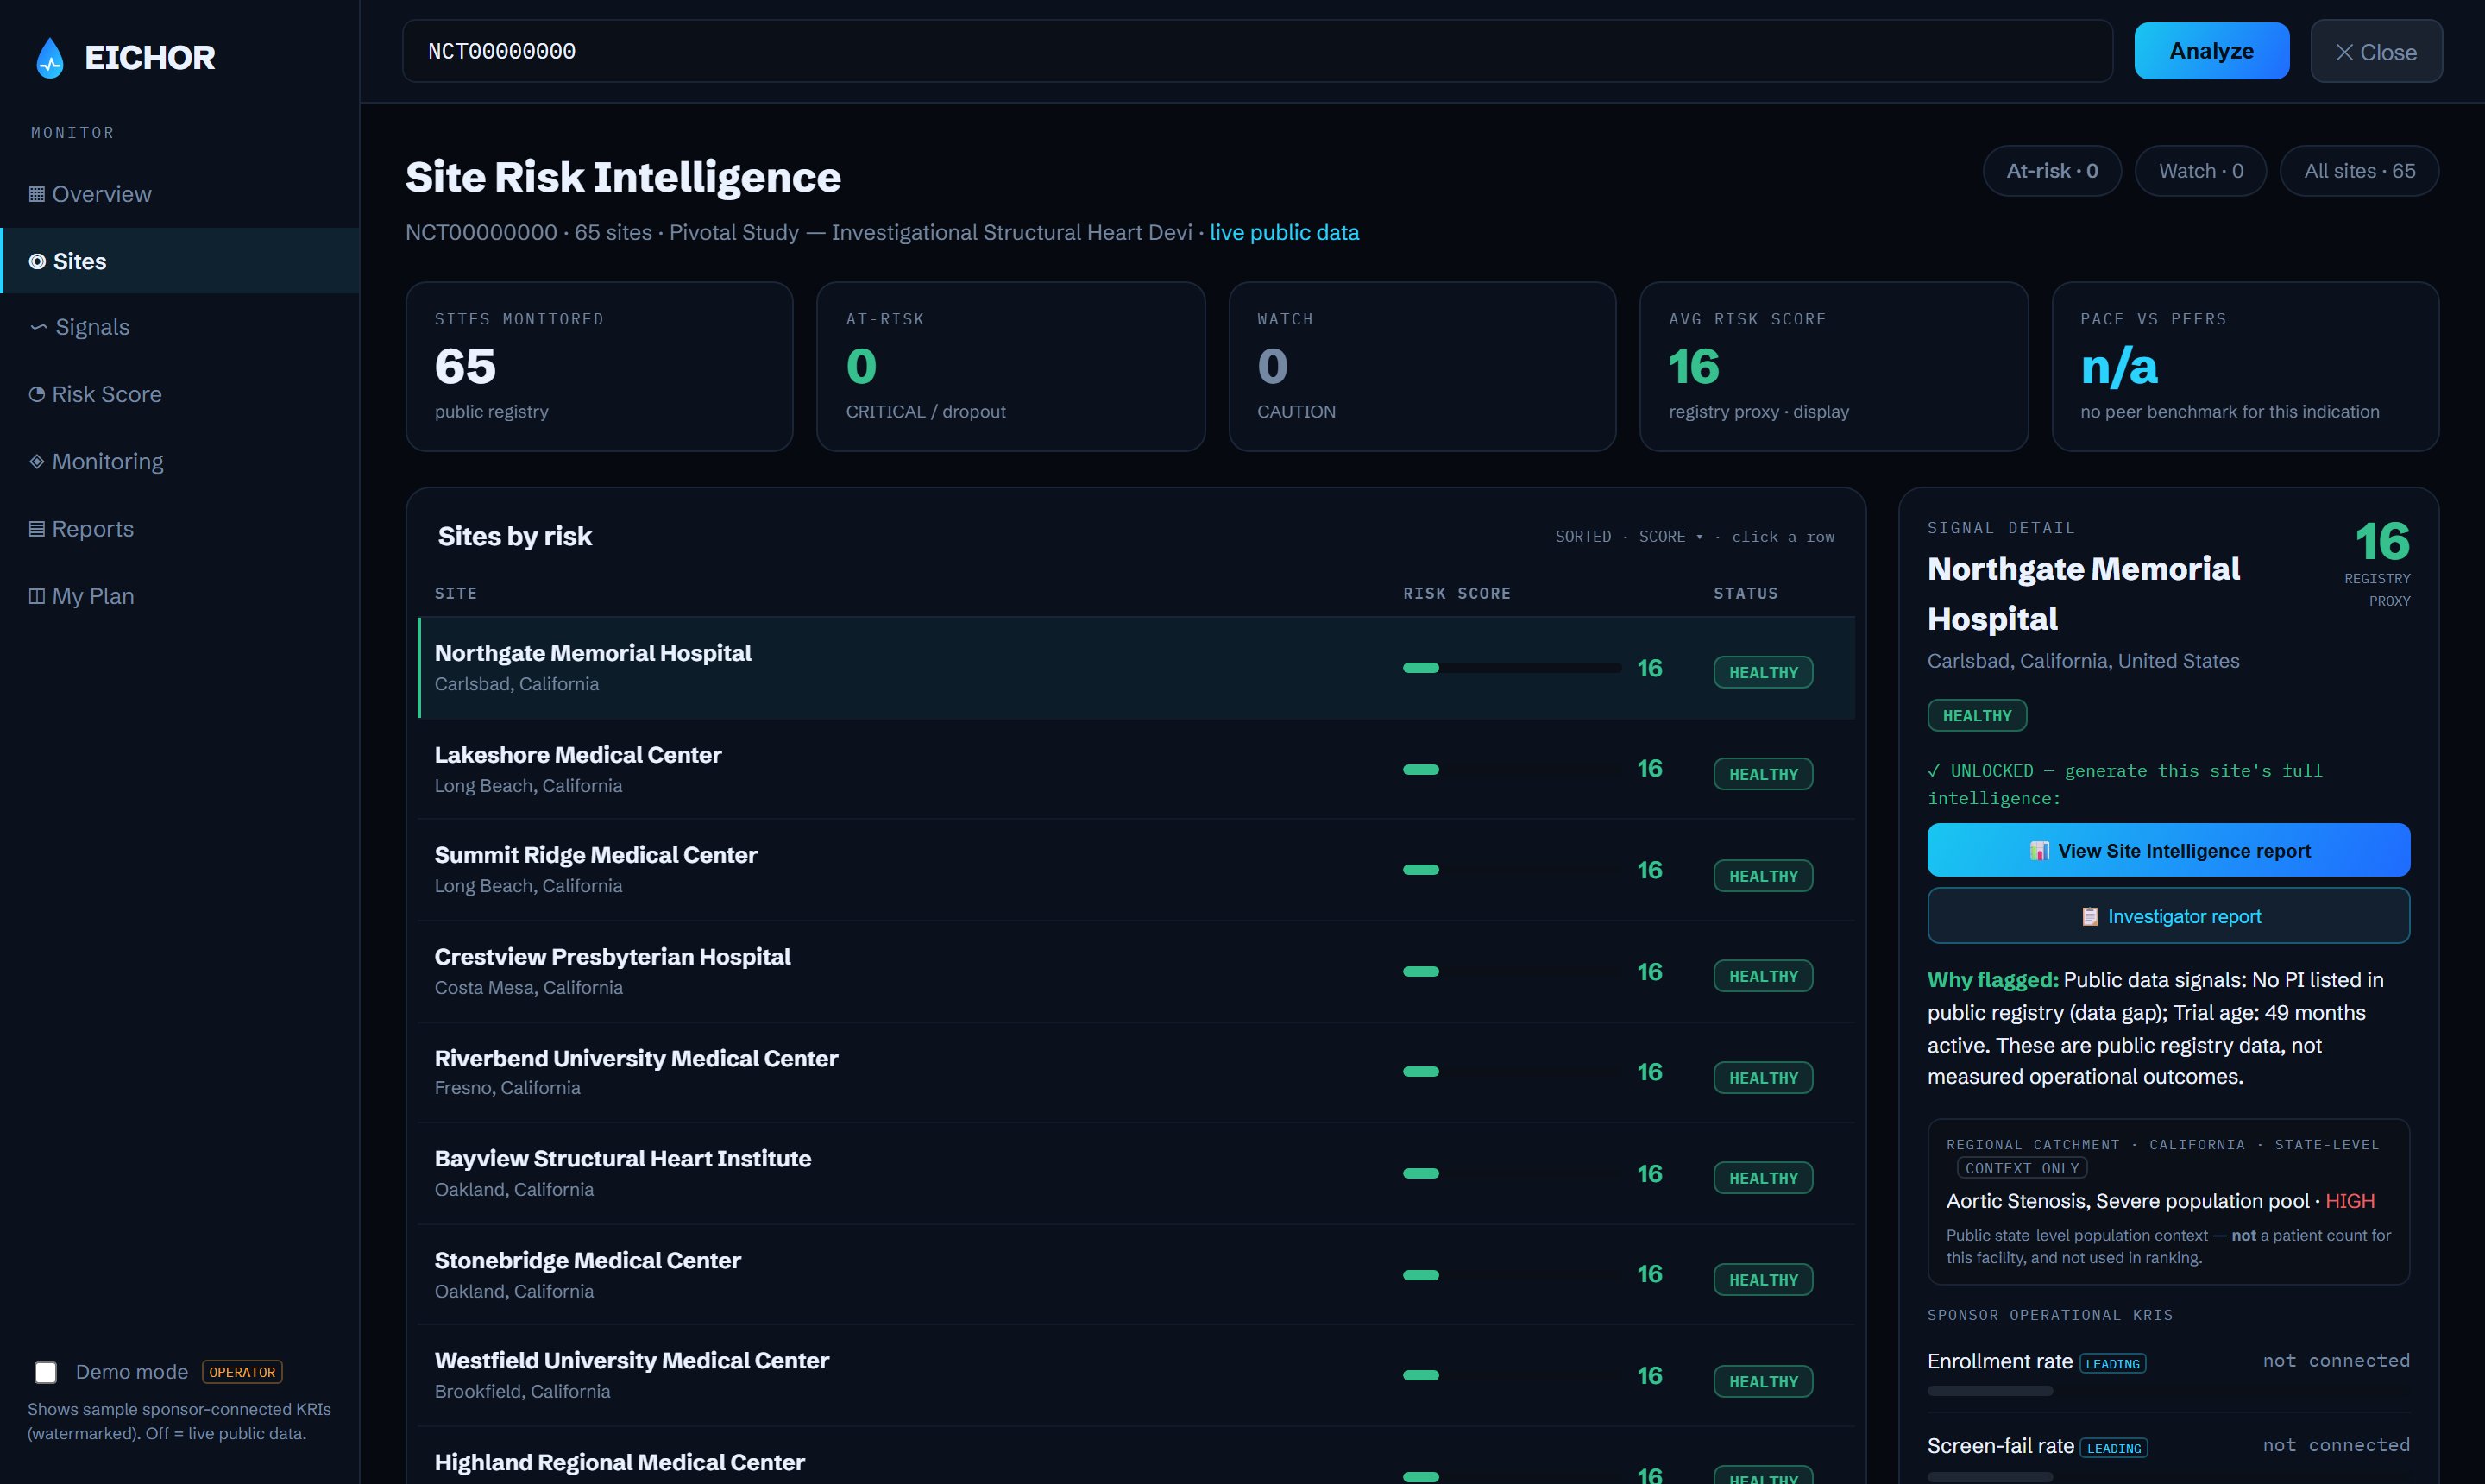Open the Signals wave icon
The width and height of the screenshot is (2485, 1484).
[x=38, y=327]
